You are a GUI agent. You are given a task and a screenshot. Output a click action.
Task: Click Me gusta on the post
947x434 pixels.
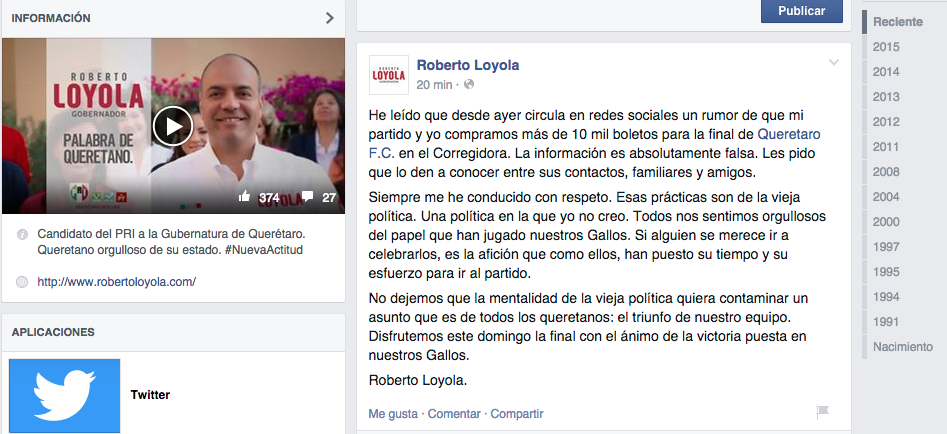click(393, 414)
